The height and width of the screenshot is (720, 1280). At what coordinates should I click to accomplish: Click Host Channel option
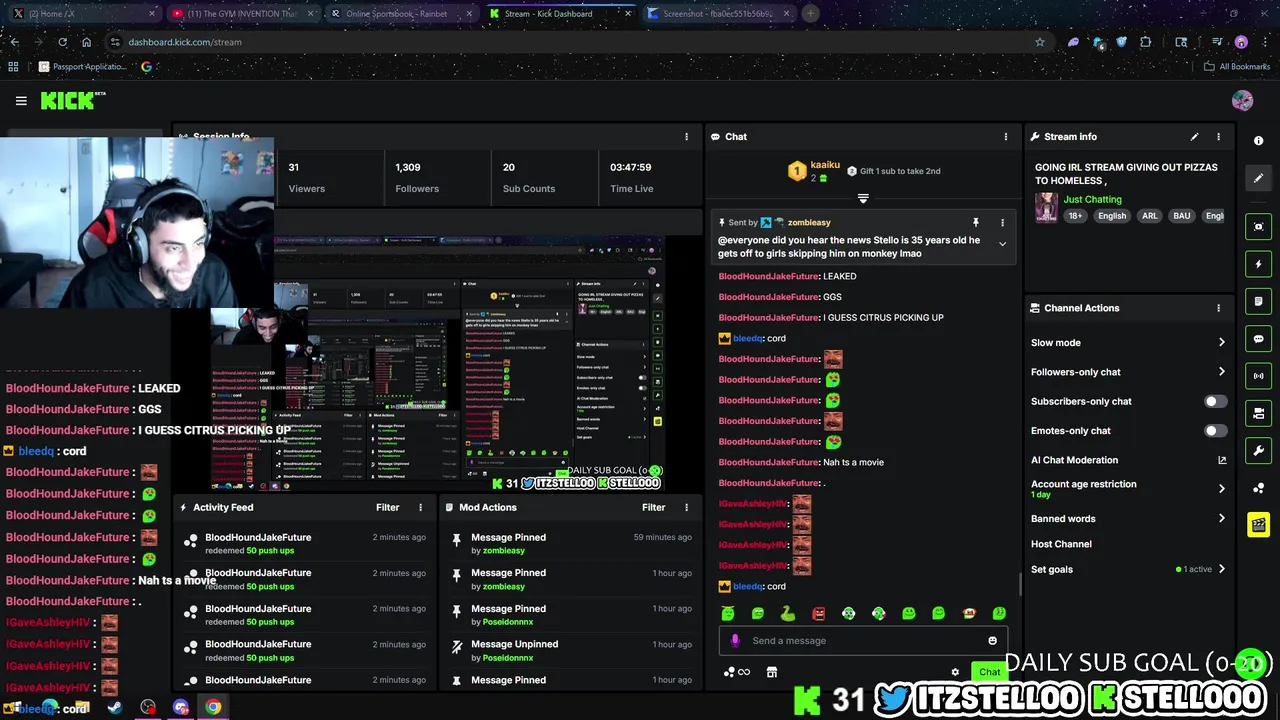[1061, 544]
